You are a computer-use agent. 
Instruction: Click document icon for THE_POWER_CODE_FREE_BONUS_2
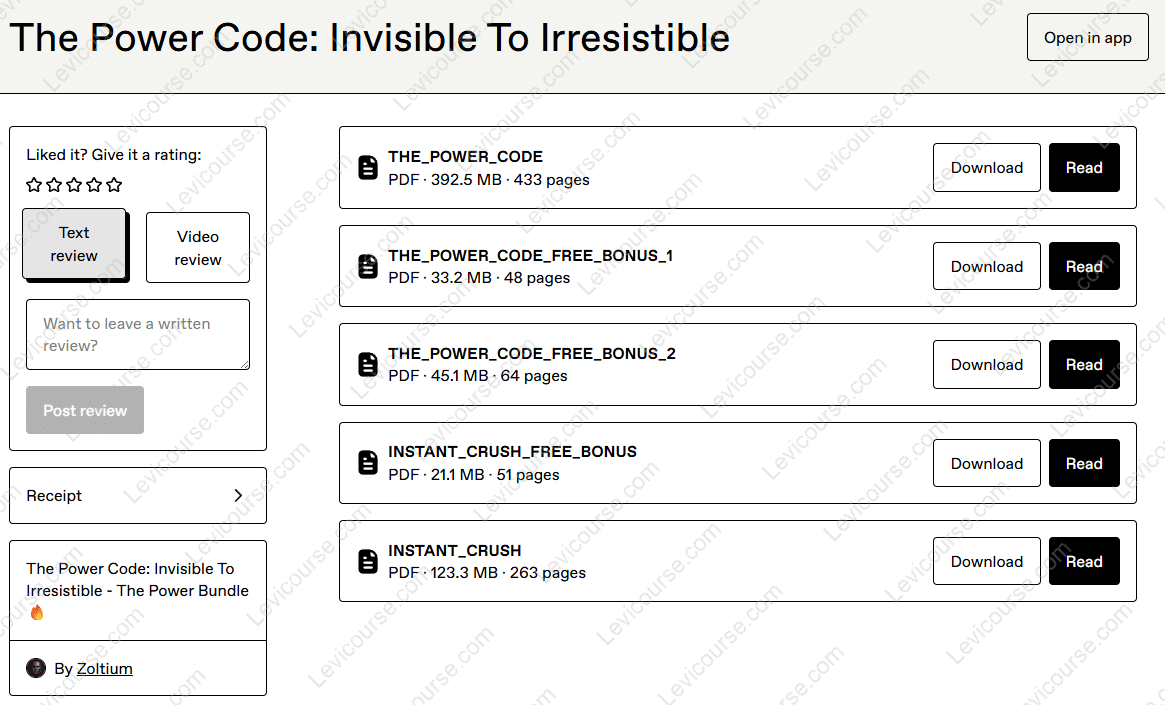[x=367, y=364]
